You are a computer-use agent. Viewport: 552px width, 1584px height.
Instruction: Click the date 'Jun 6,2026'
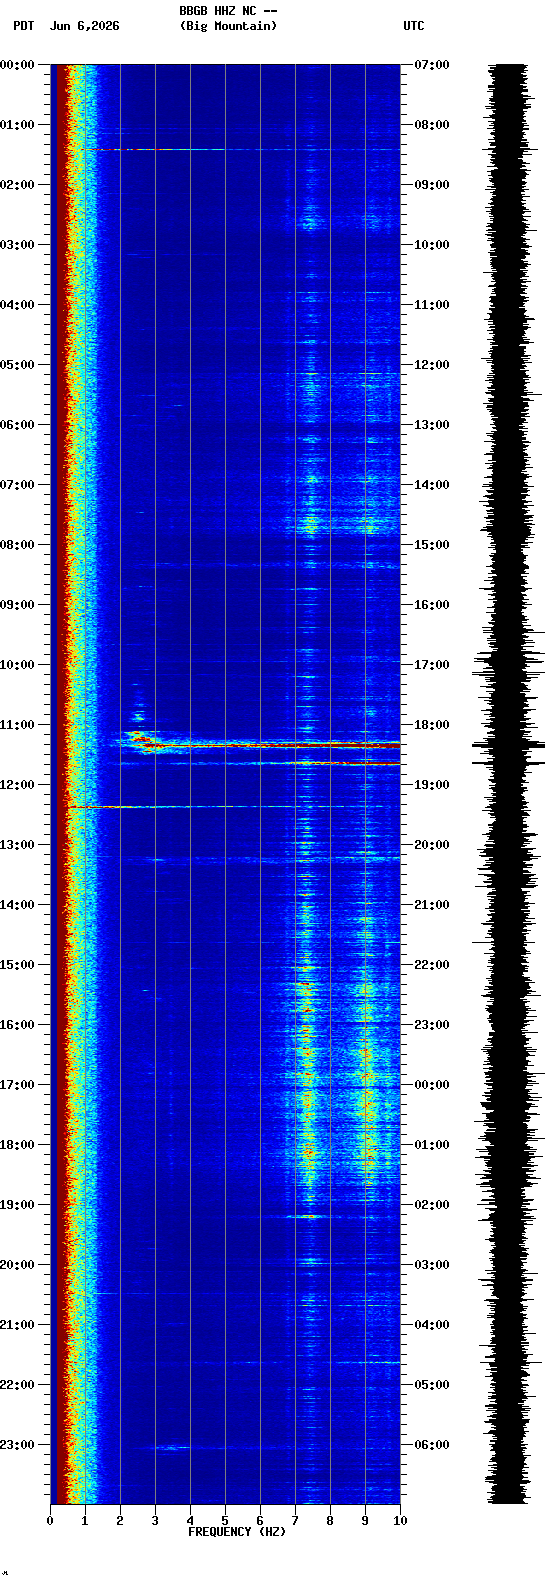point(84,26)
